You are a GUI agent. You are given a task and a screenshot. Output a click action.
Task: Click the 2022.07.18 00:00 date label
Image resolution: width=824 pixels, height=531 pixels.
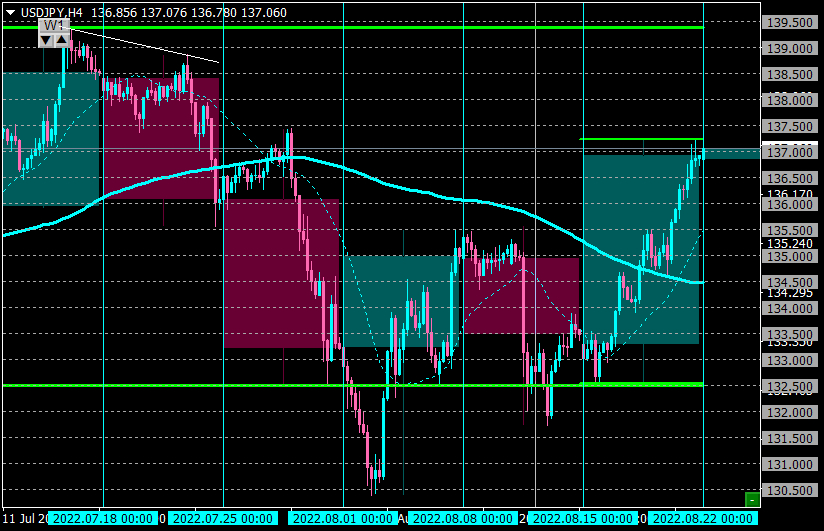pos(103,519)
